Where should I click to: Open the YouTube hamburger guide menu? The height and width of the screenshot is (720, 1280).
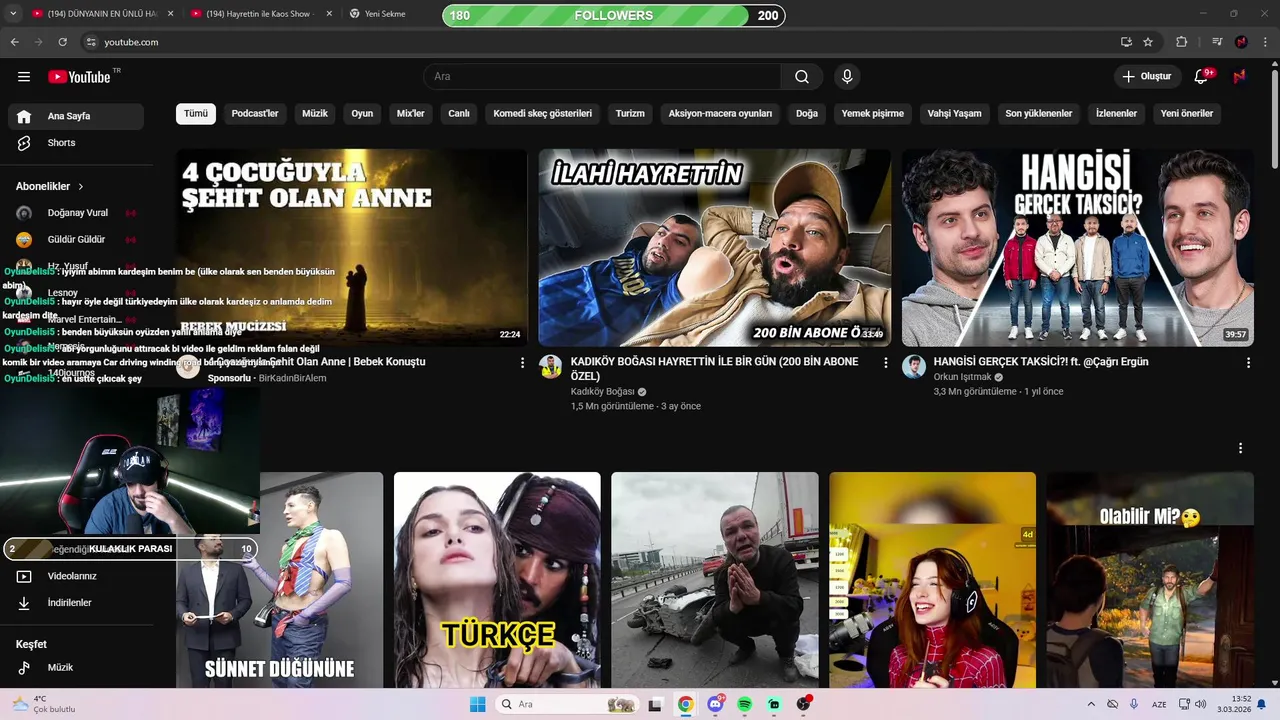pyautogui.click(x=24, y=76)
